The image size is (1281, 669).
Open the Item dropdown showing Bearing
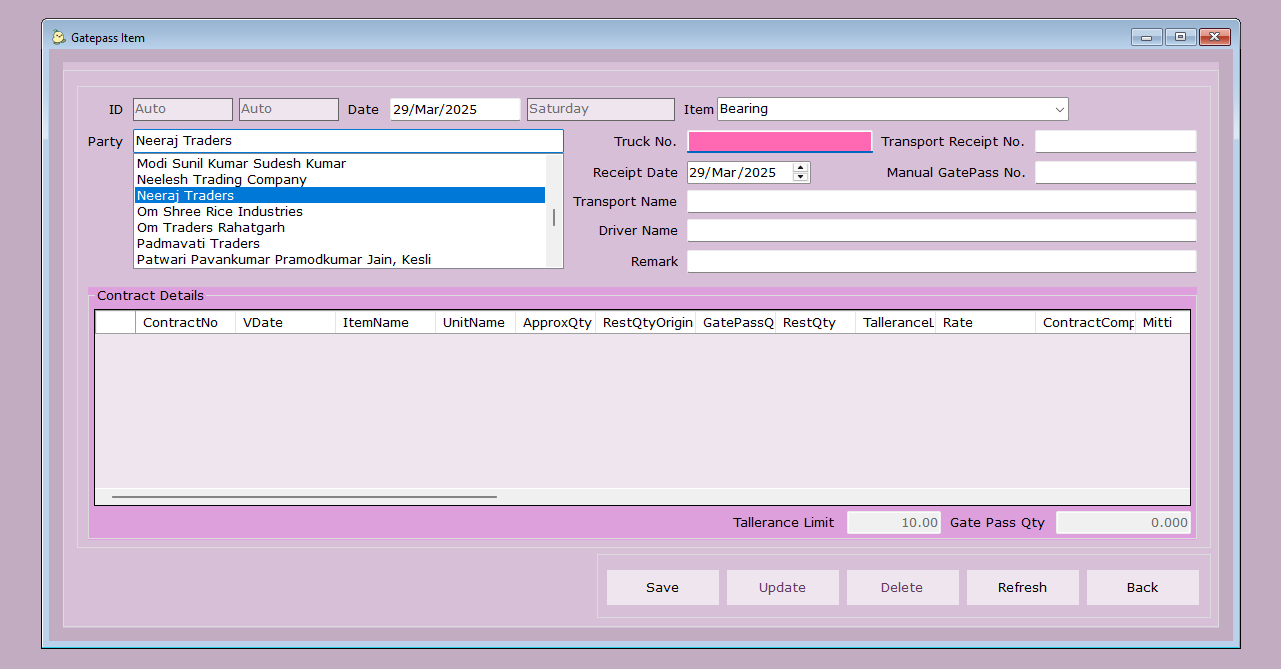(1059, 109)
